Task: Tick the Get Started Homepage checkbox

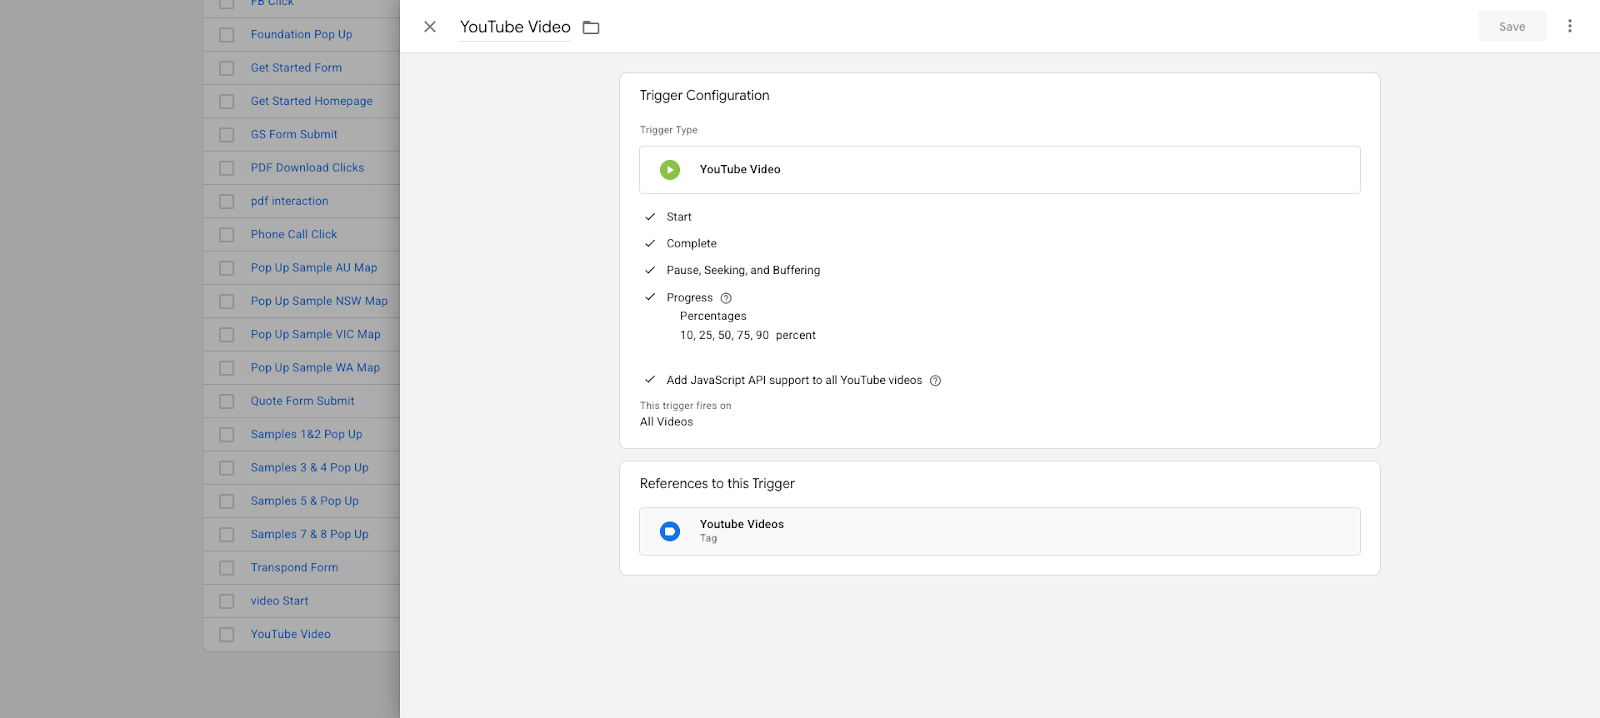Action: pos(227,101)
